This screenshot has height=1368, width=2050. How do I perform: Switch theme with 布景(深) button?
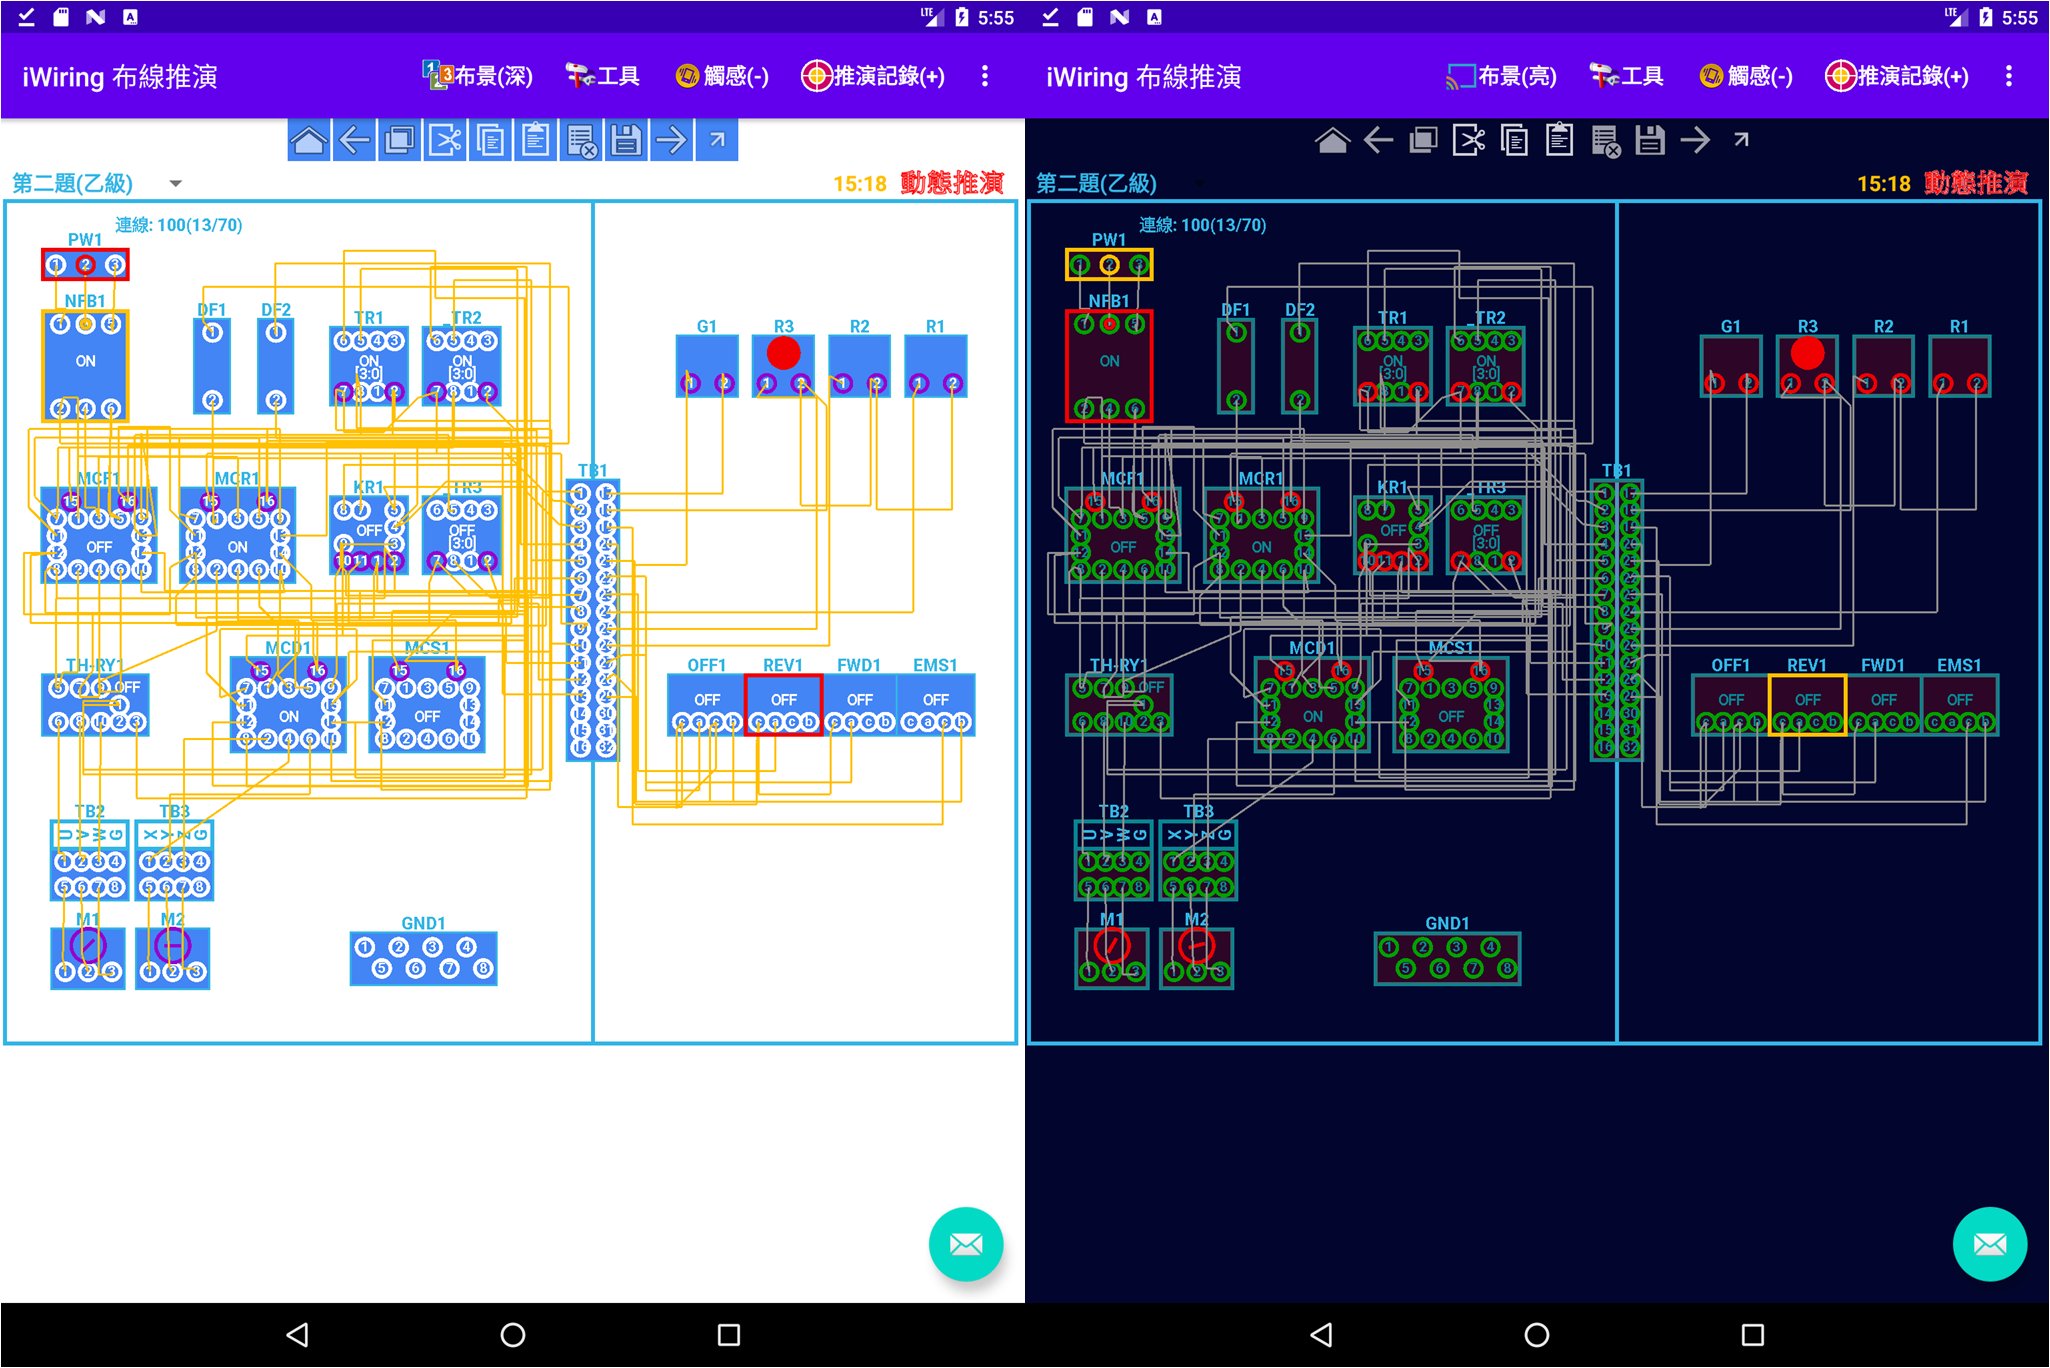coord(478,76)
